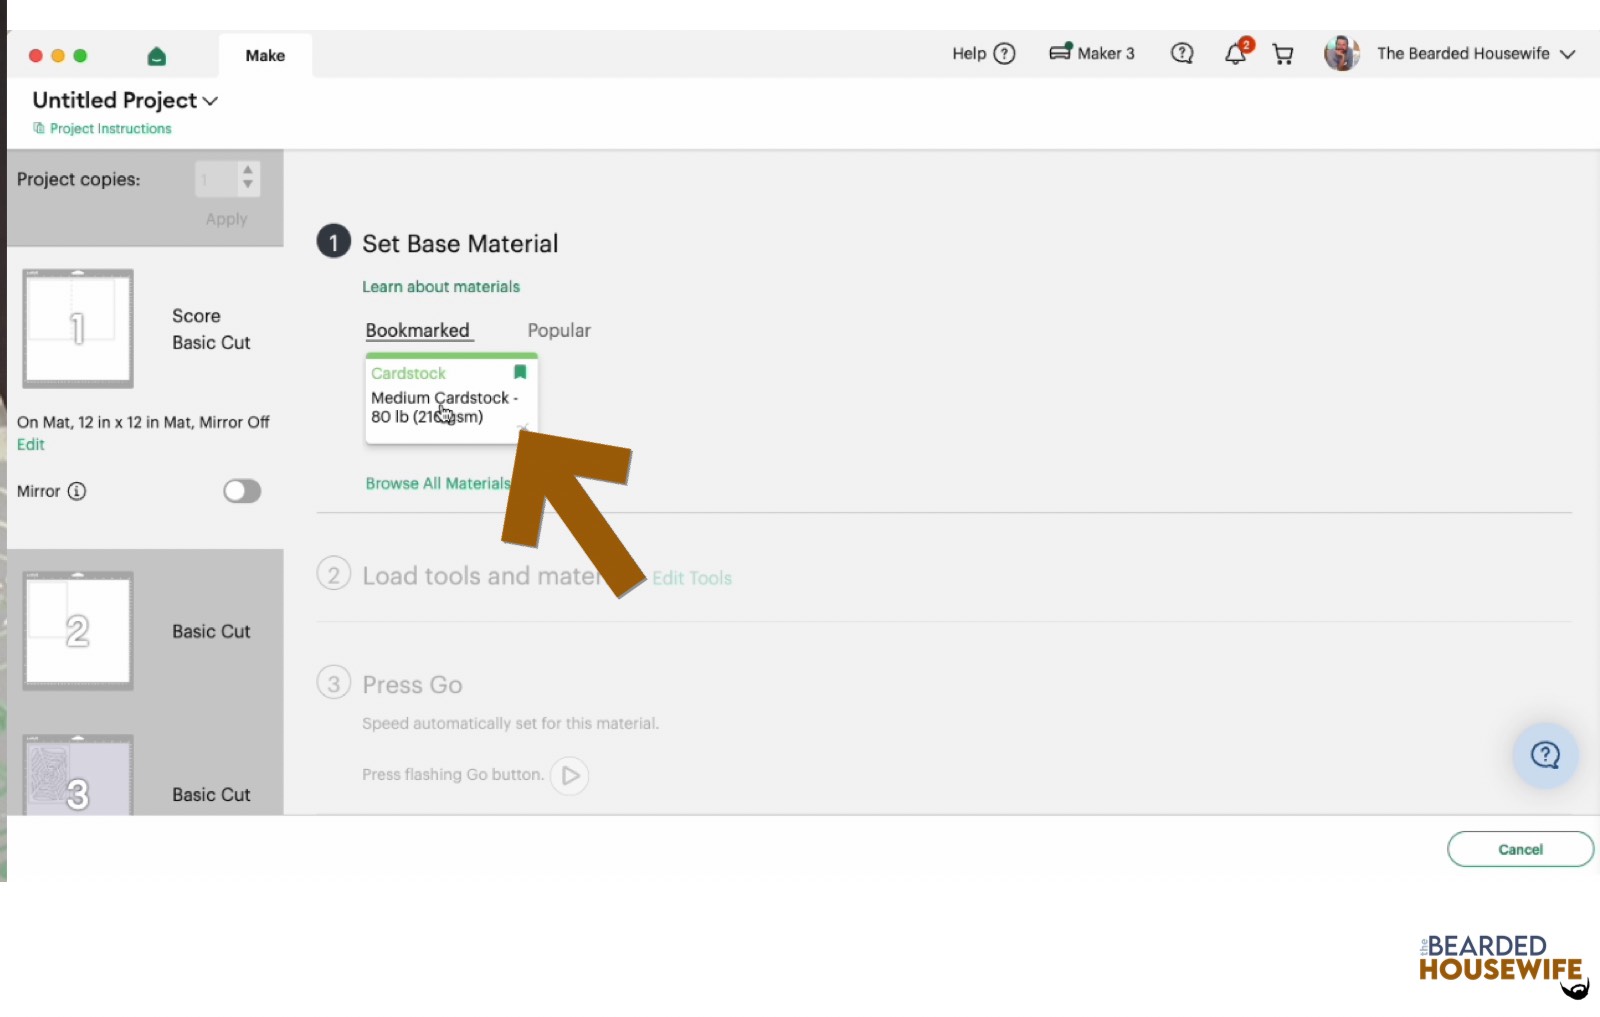Viewport: 1600px width, 1017px height.
Task: Choose Medium Cardstock 80 lb material
Action: (452, 399)
